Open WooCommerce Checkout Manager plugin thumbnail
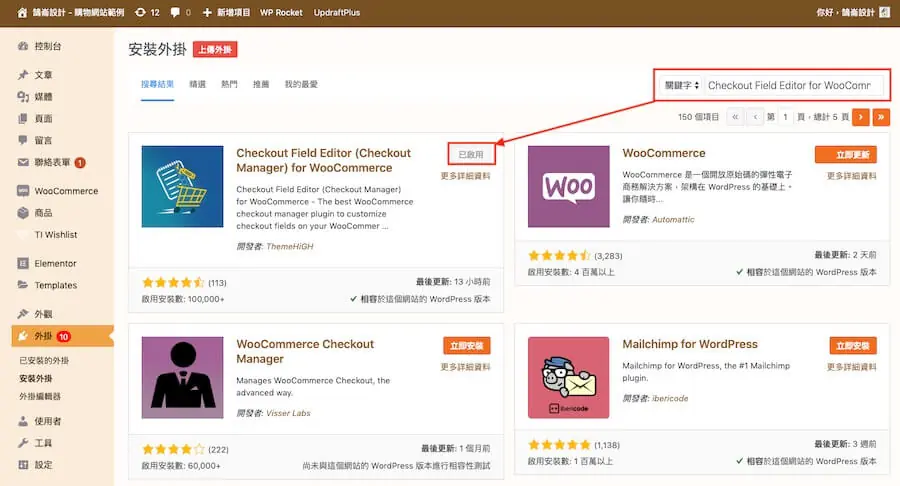Screen dimensions: 900x486 [x=183, y=378]
